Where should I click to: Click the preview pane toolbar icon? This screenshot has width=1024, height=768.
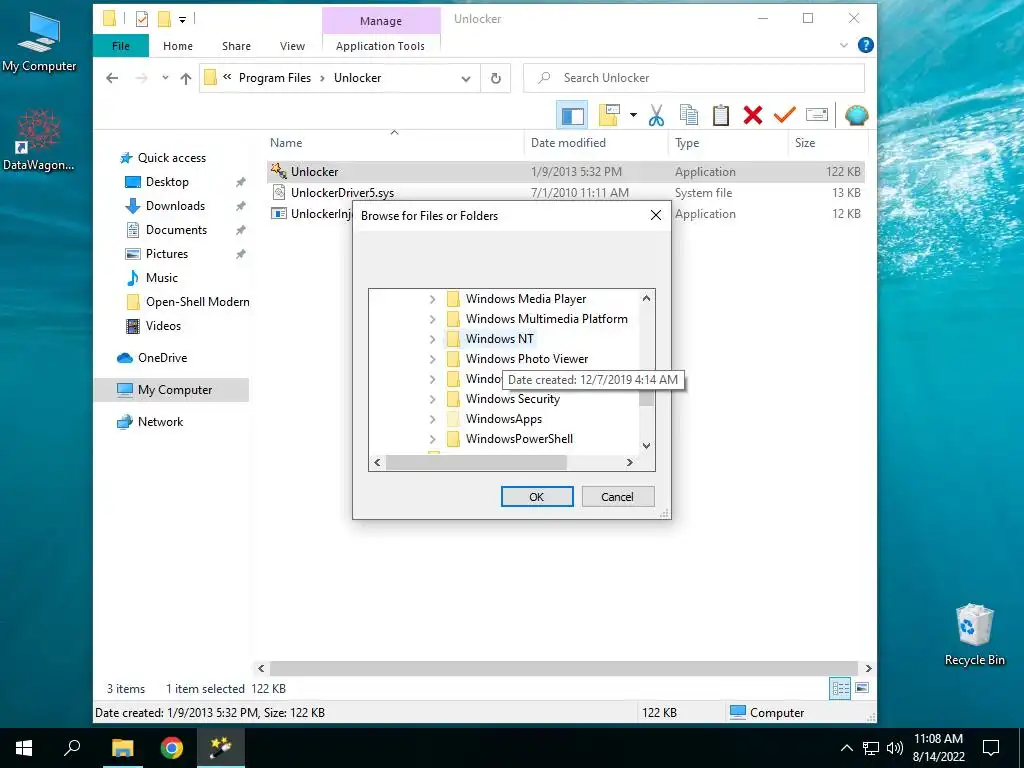(572, 116)
